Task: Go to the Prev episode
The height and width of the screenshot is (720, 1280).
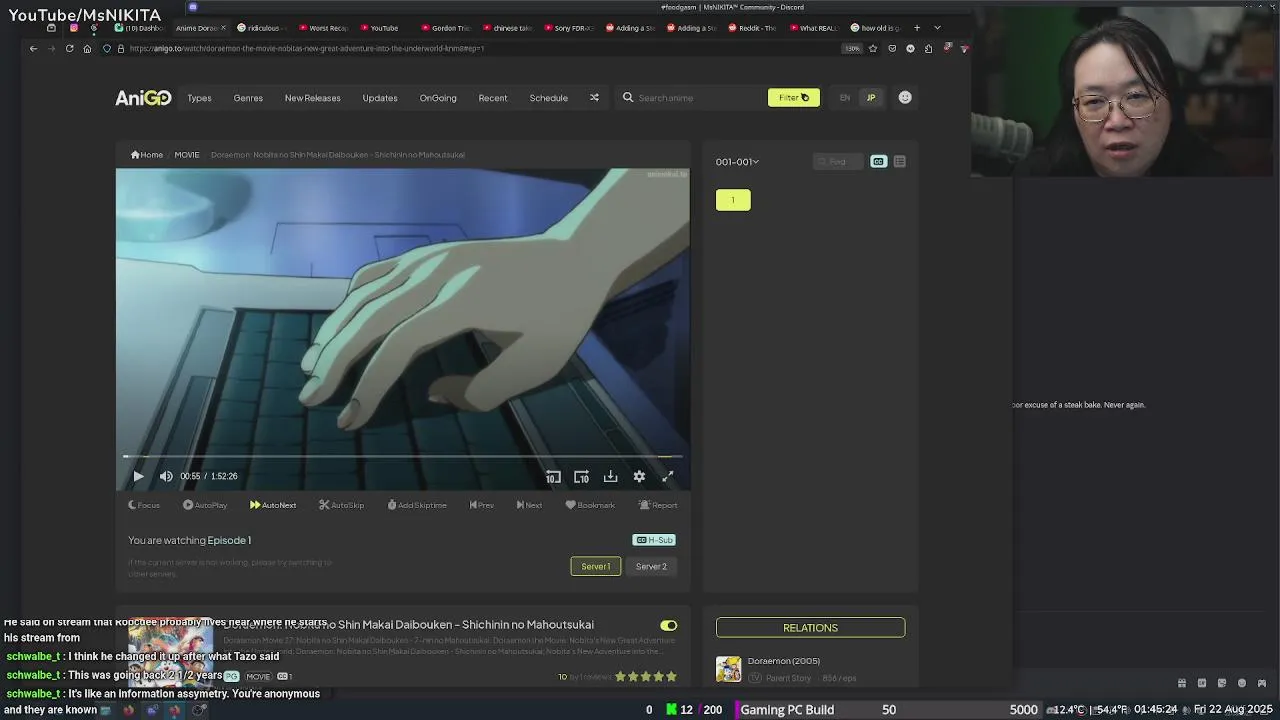Action: coord(482,505)
